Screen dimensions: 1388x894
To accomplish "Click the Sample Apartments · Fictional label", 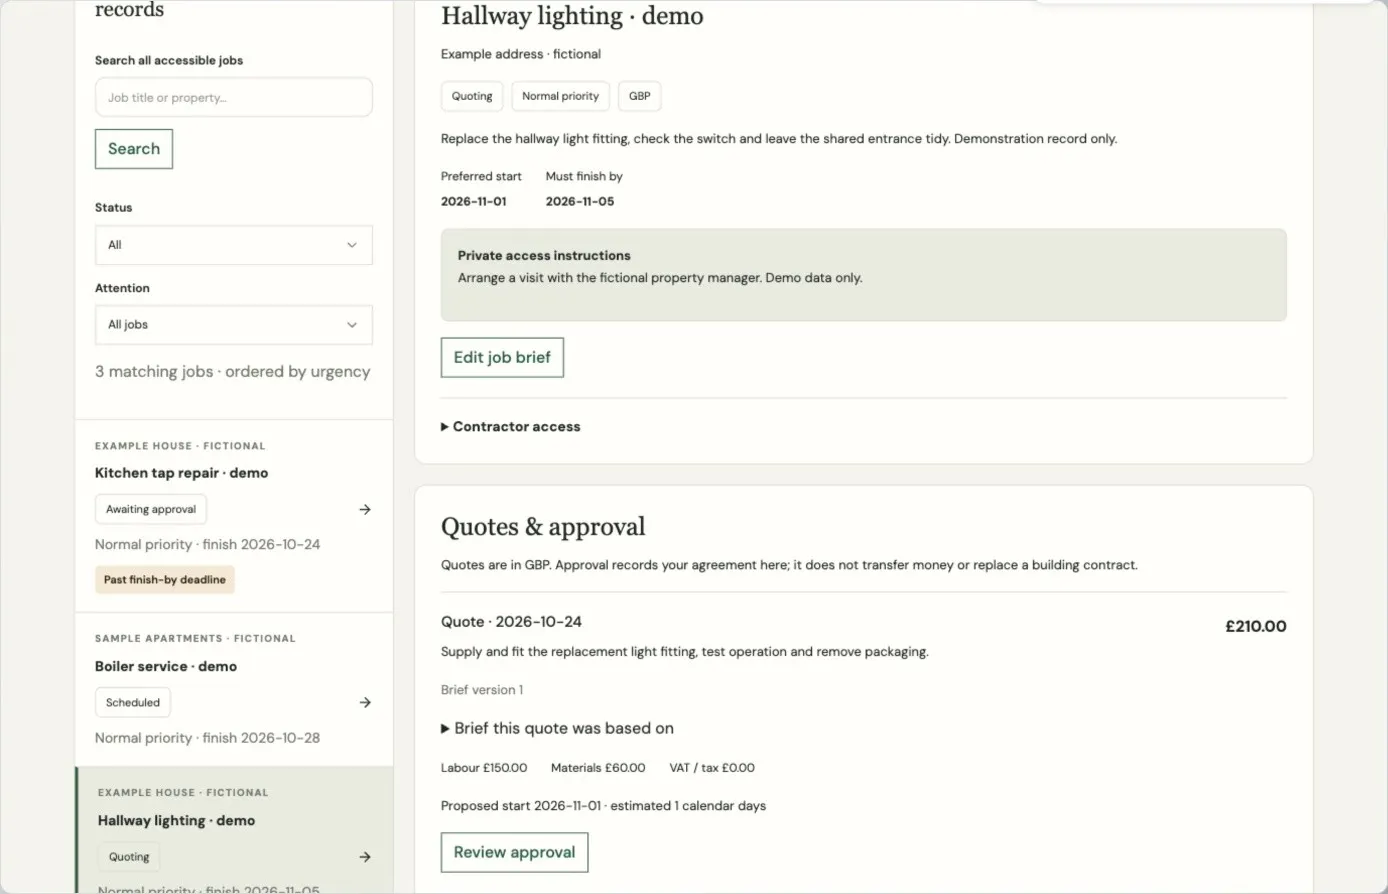I will point(195,638).
